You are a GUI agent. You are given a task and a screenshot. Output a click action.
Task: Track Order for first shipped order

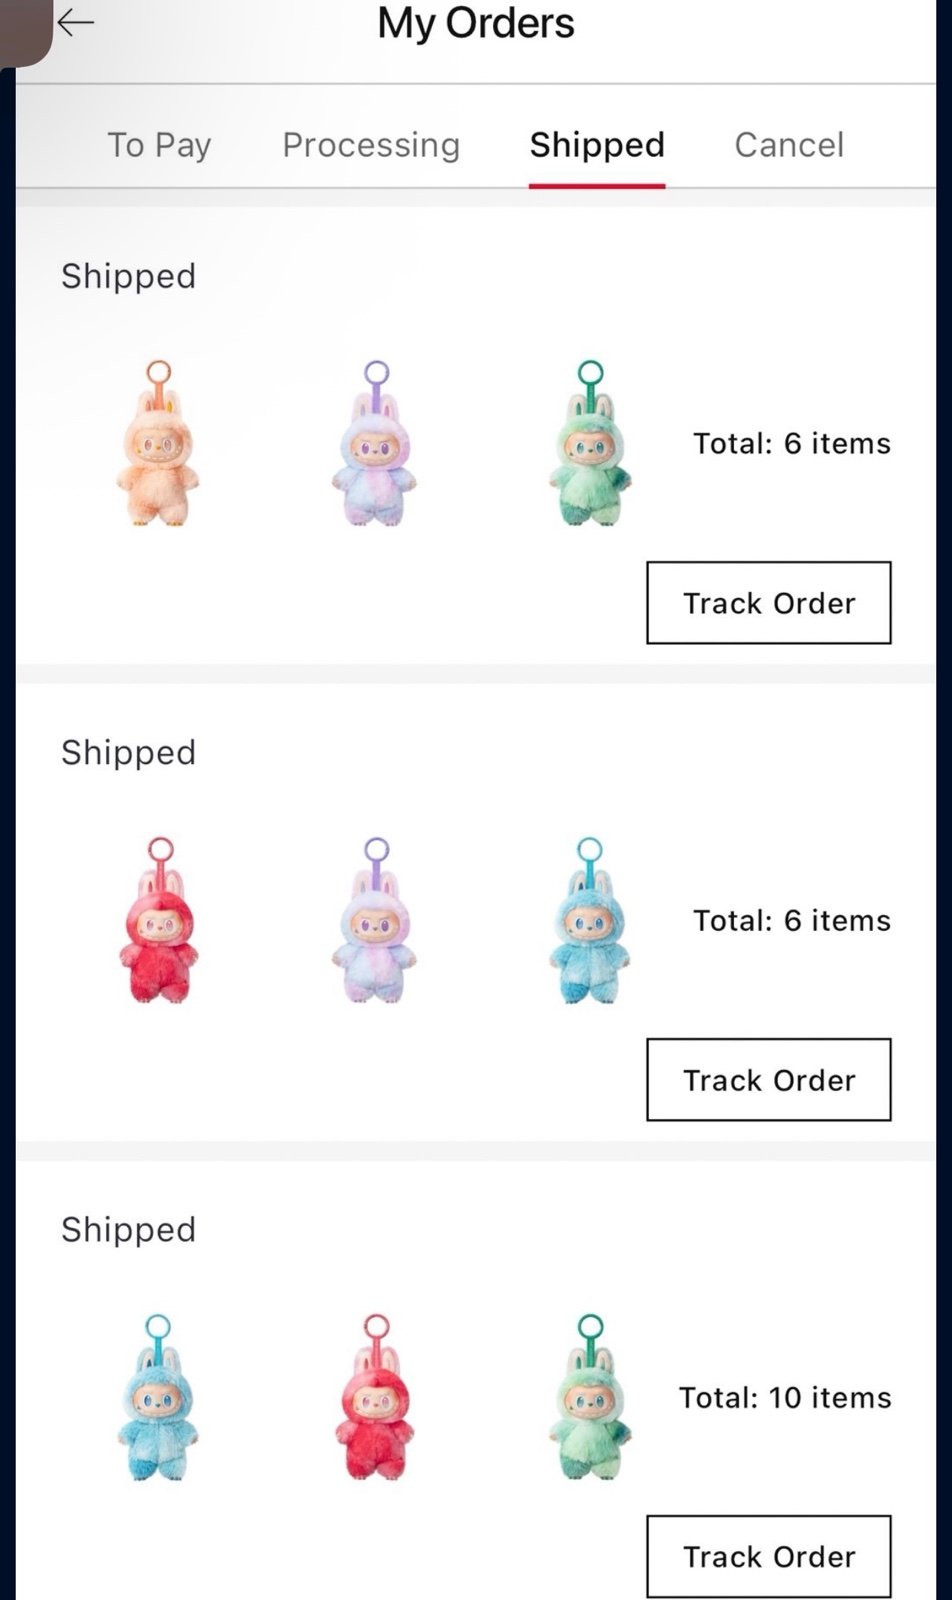click(769, 603)
